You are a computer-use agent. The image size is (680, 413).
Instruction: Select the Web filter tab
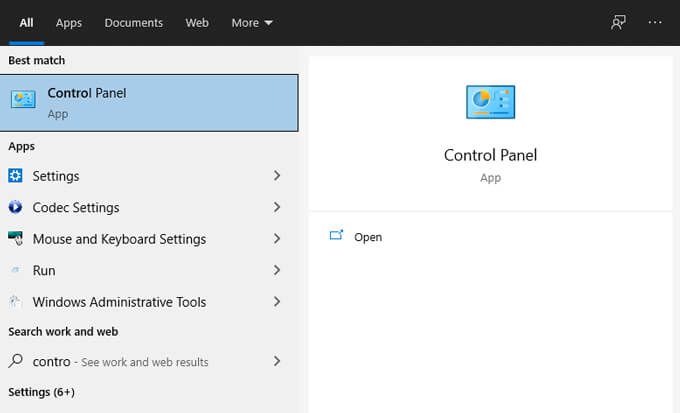point(197,23)
